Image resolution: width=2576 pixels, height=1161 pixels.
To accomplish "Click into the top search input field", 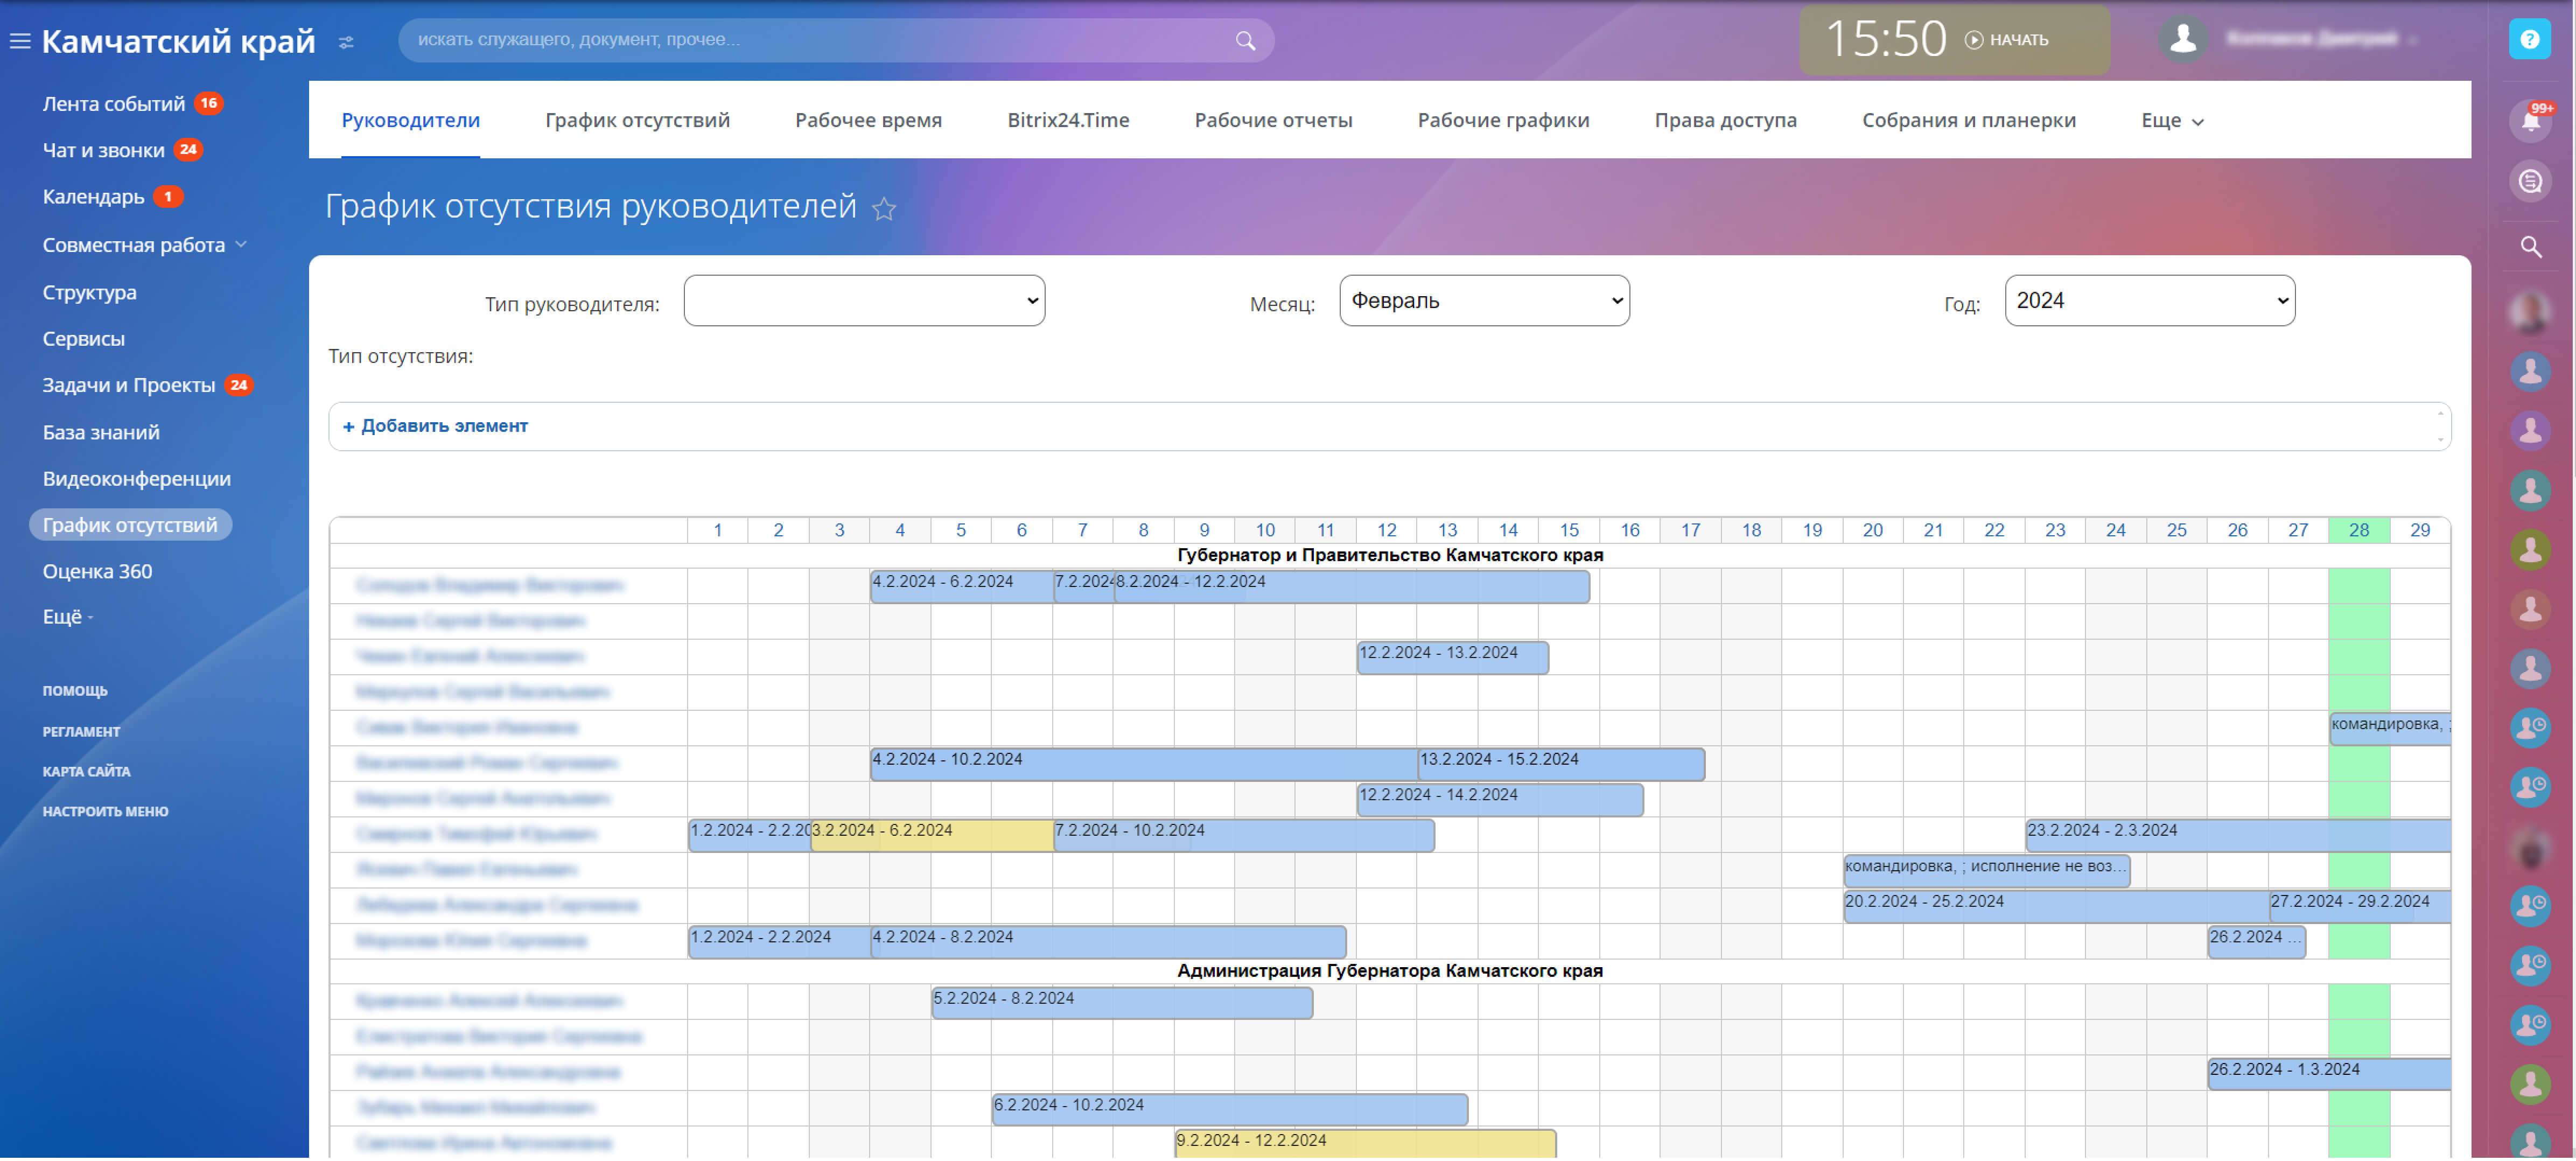I will [x=820, y=40].
